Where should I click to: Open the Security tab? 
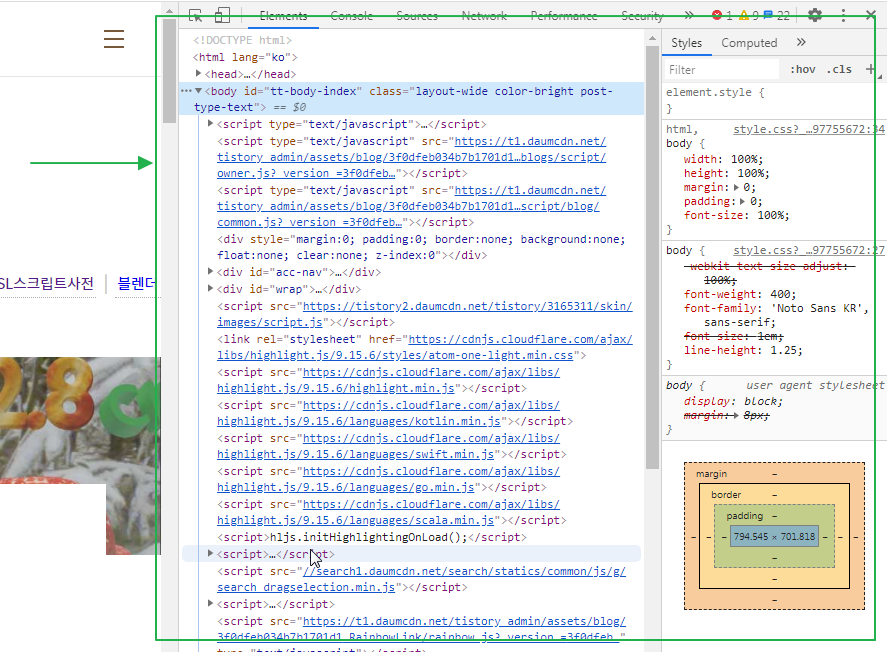click(x=642, y=16)
